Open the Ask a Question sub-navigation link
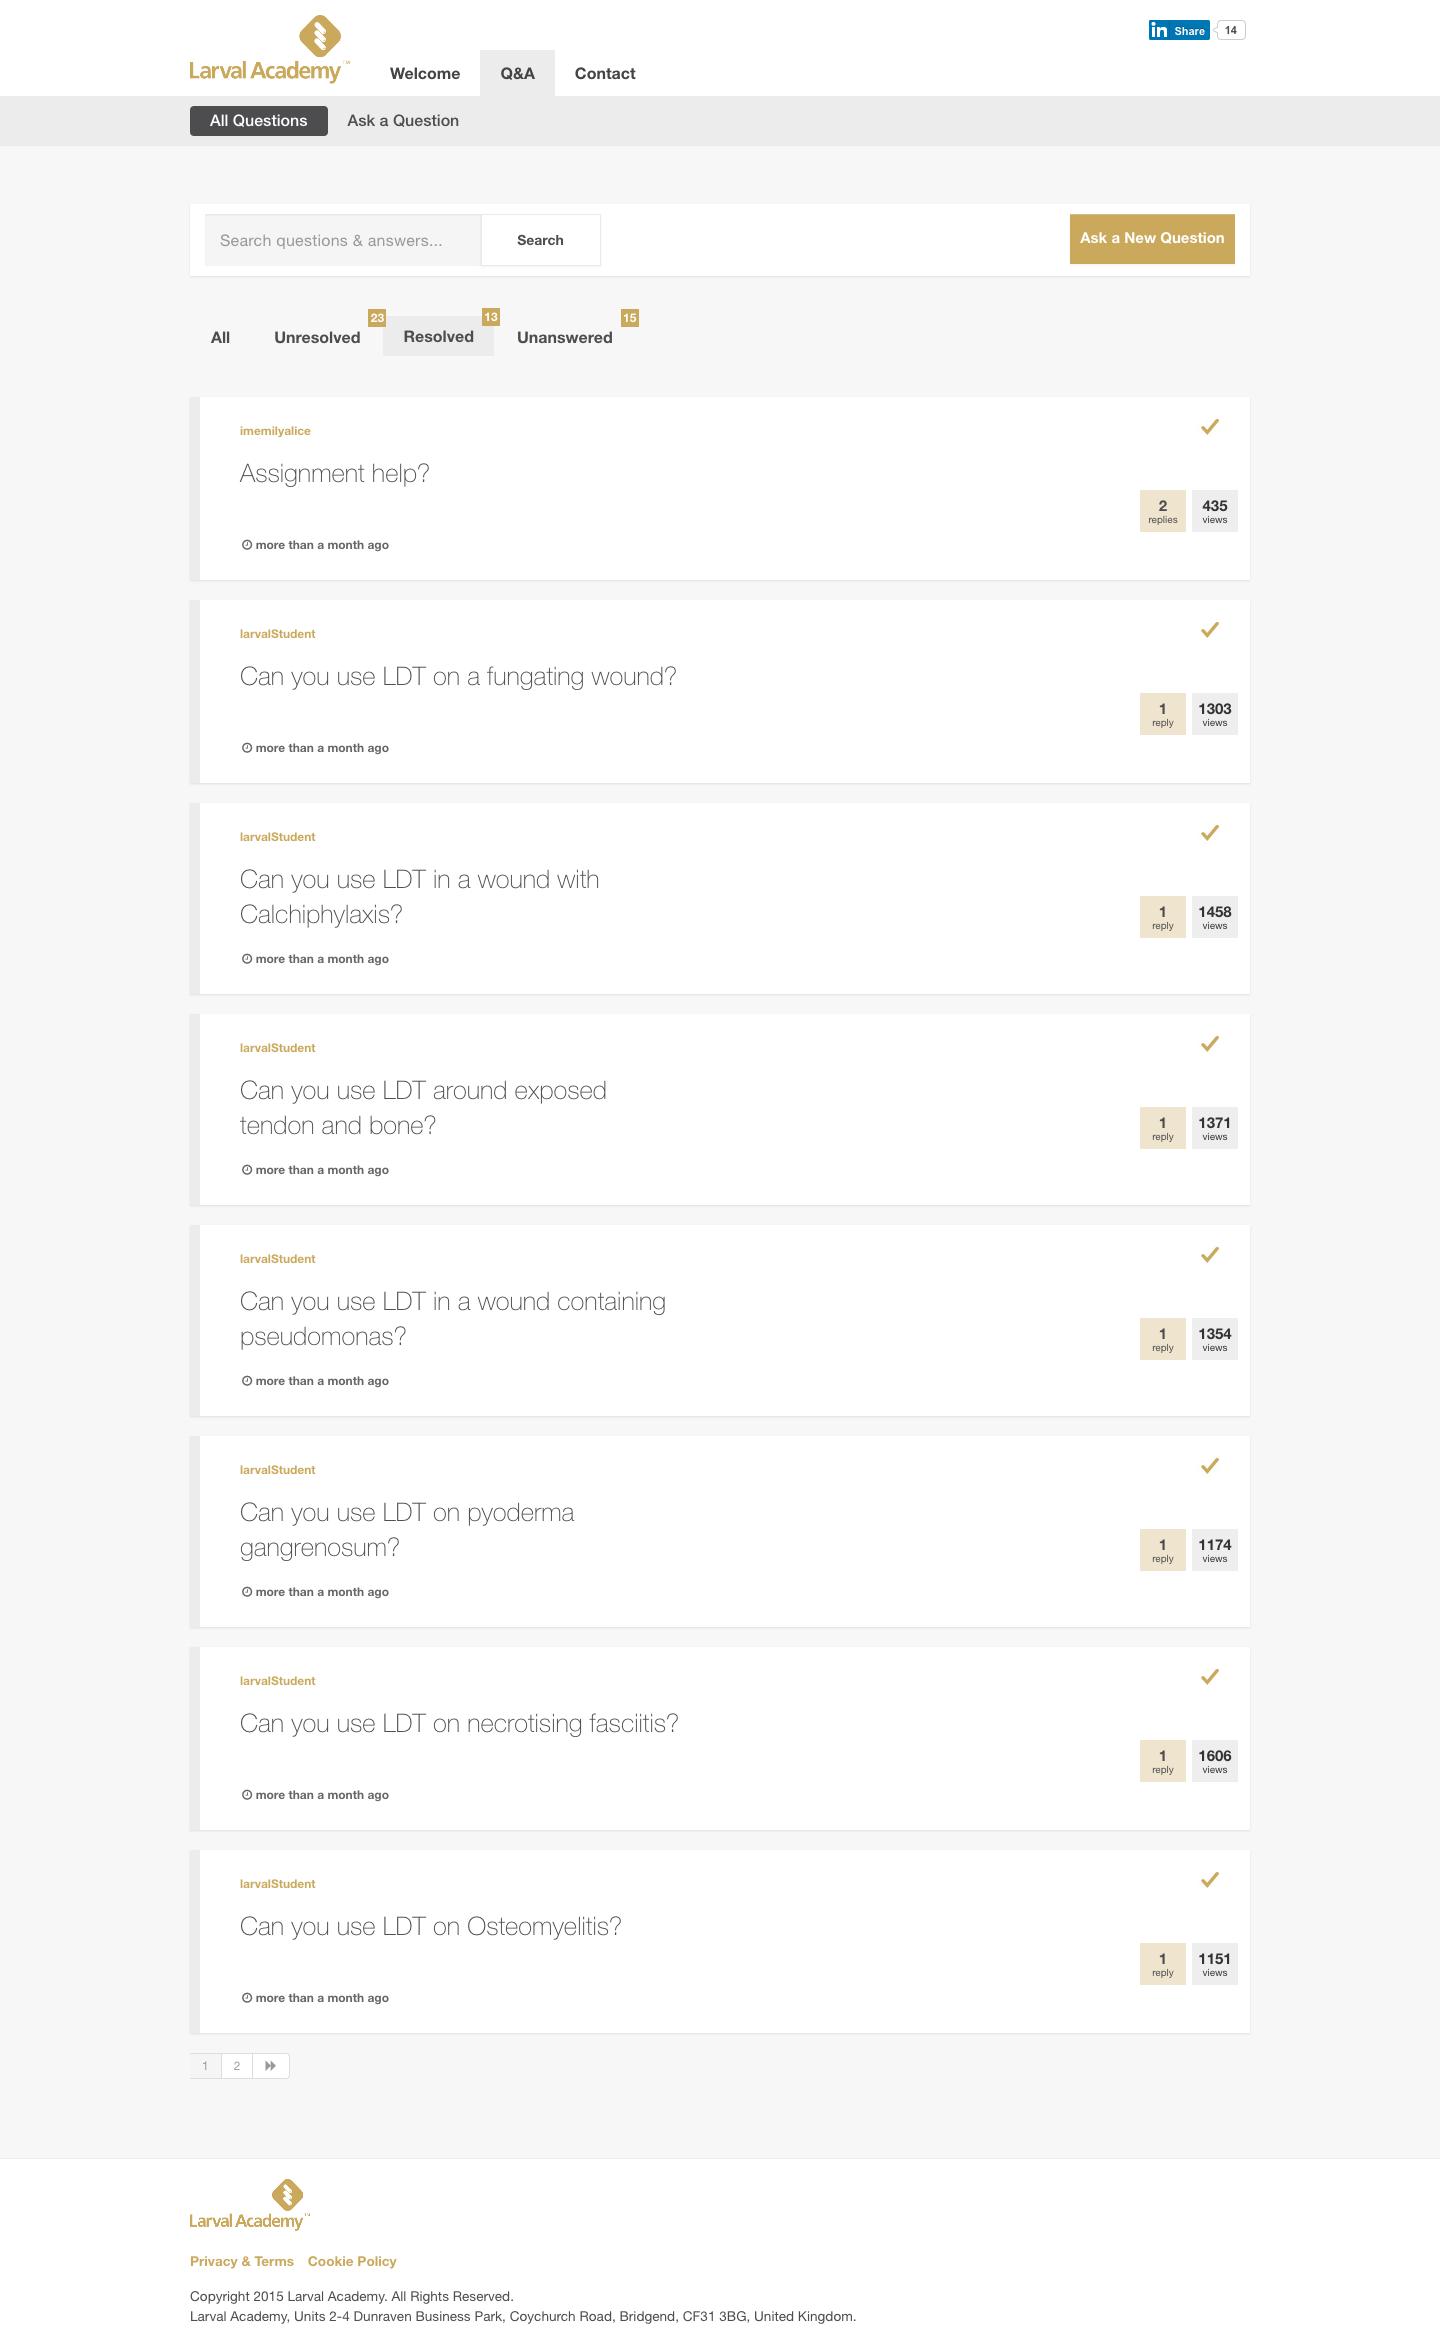 (403, 121)
